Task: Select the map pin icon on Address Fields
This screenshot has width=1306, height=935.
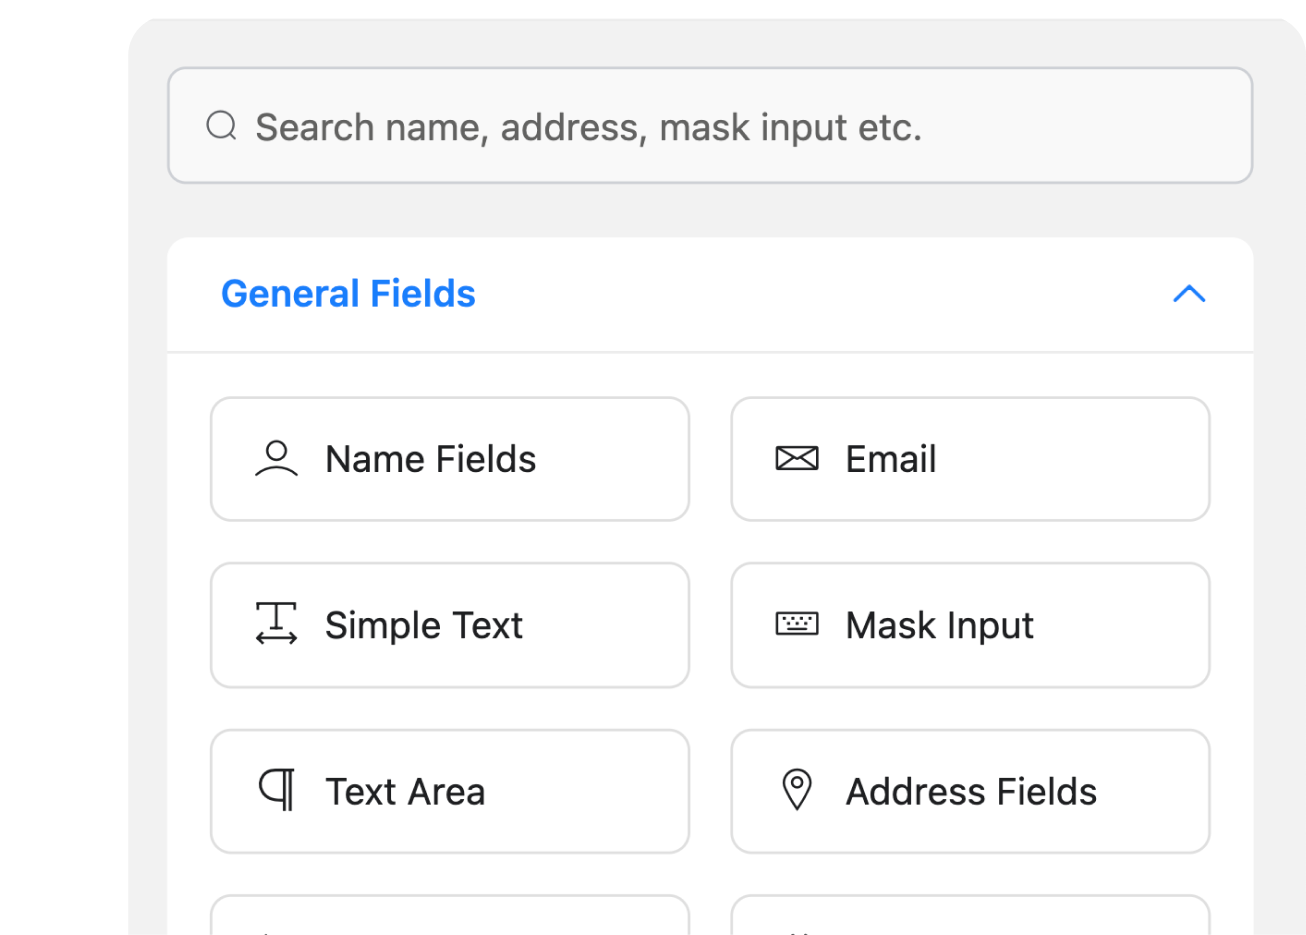Action: coord(797,791)
